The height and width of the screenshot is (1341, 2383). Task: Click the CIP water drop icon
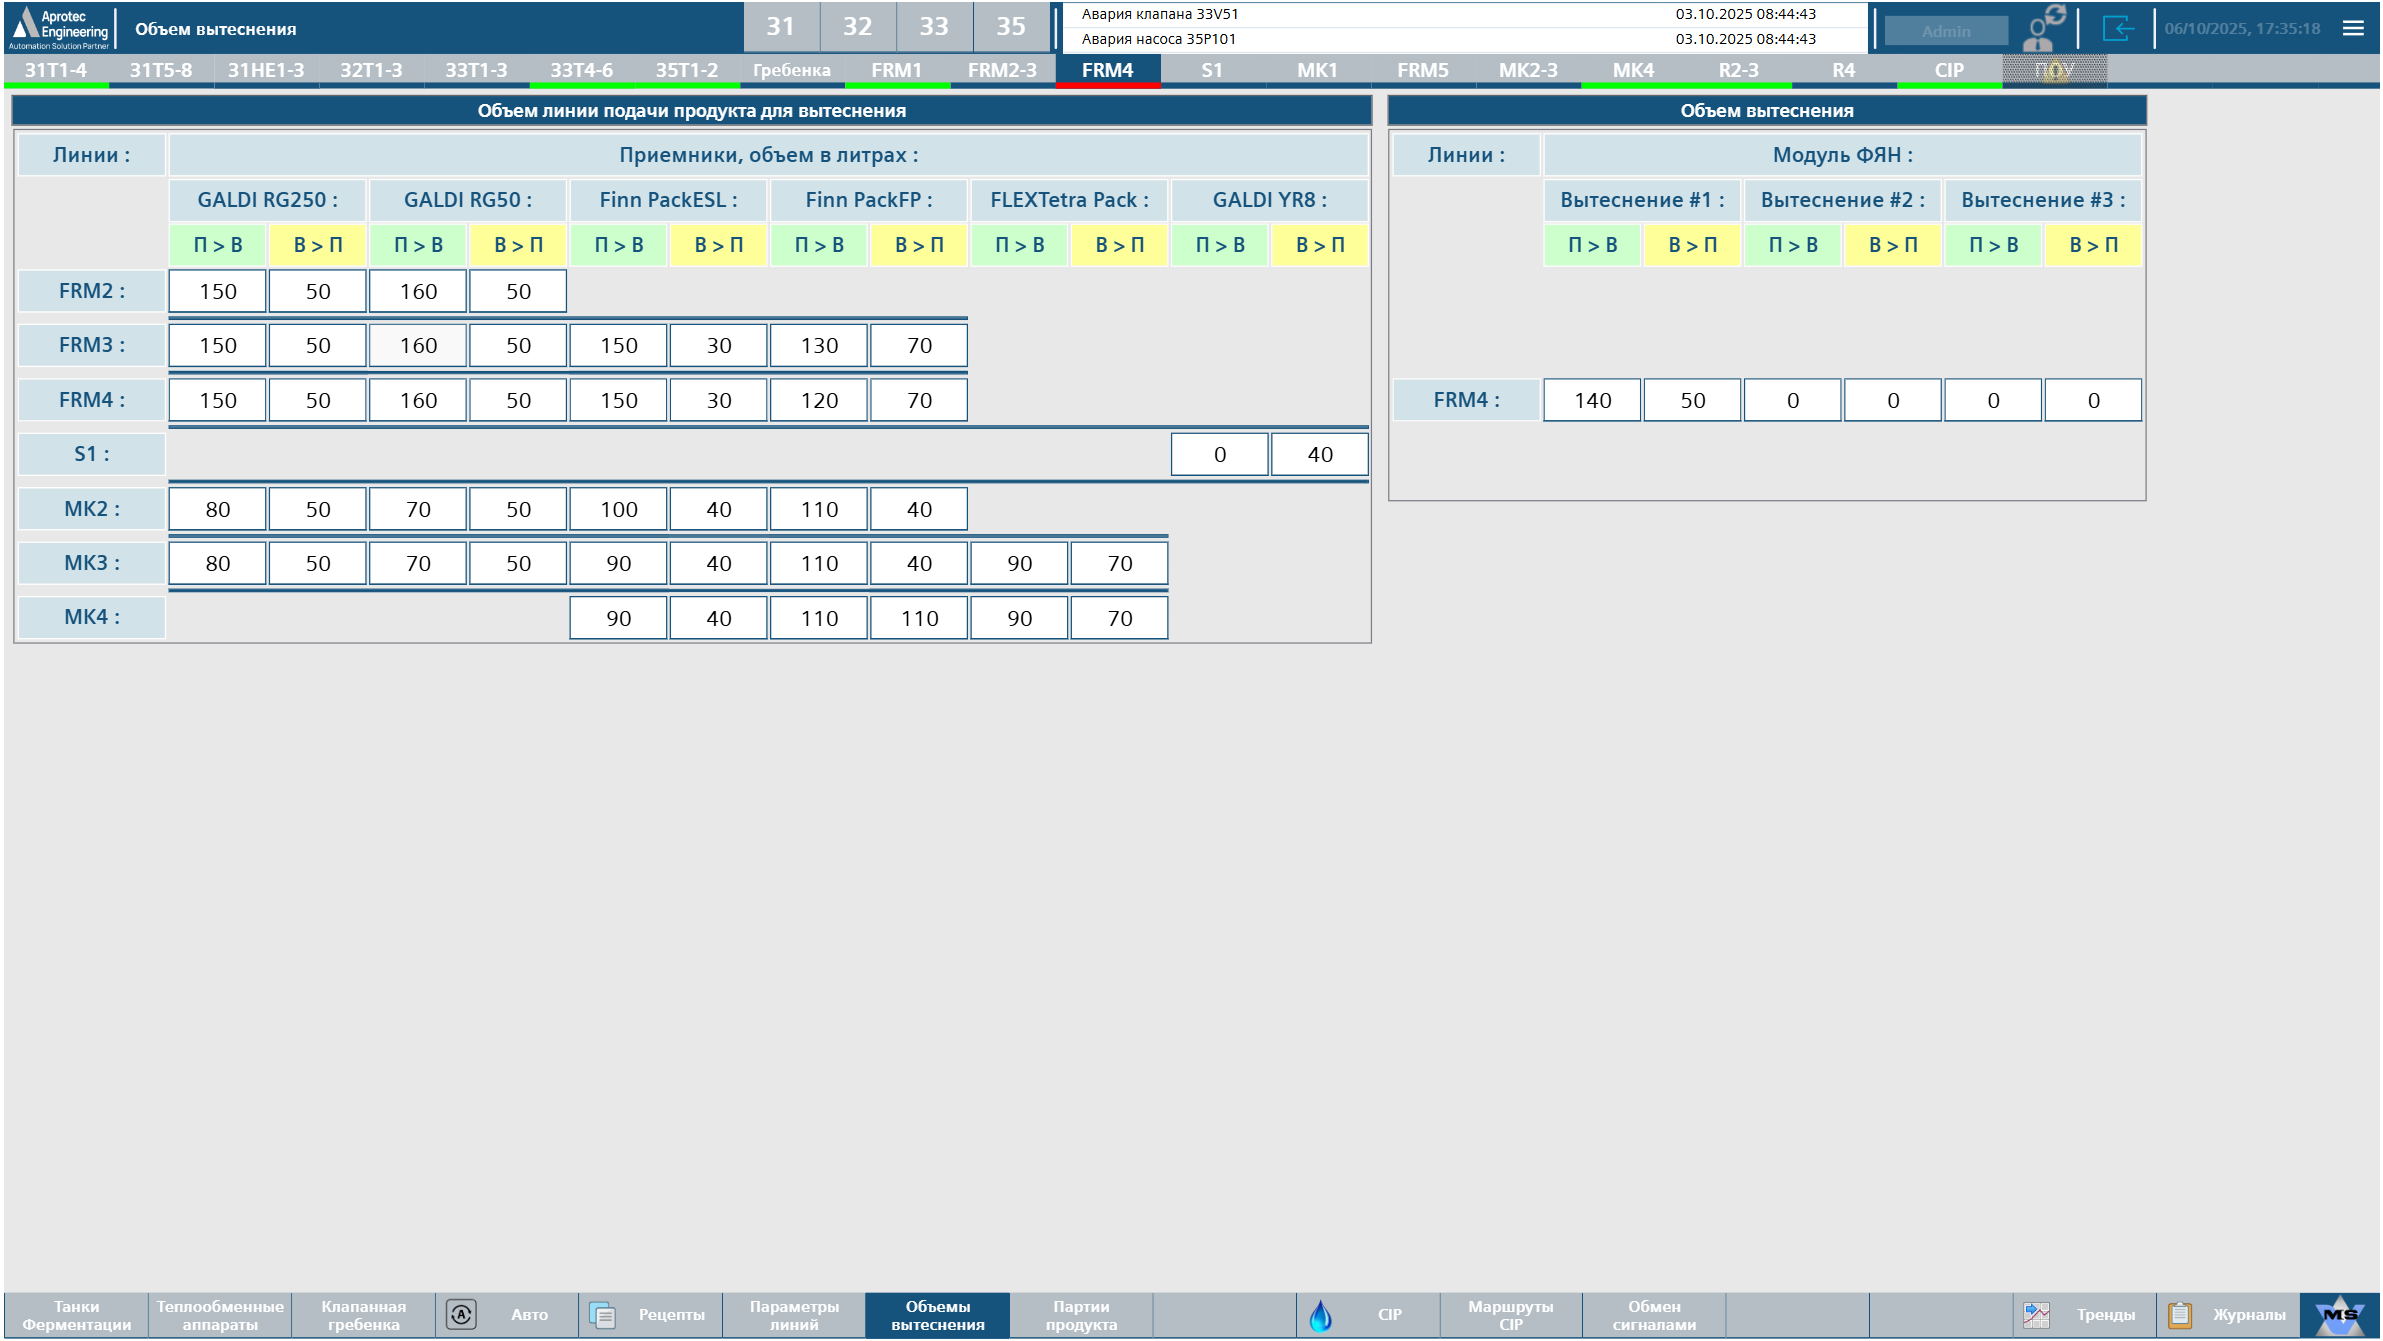[x=1320, y=1314]
